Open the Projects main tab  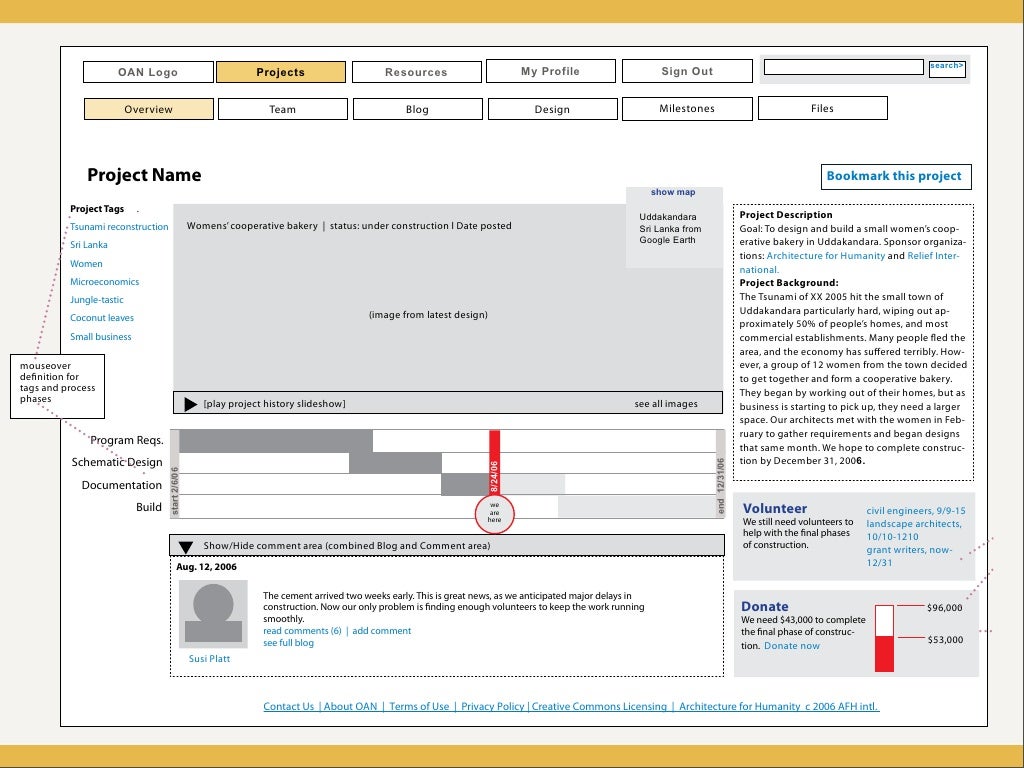(x=281, y=72)
